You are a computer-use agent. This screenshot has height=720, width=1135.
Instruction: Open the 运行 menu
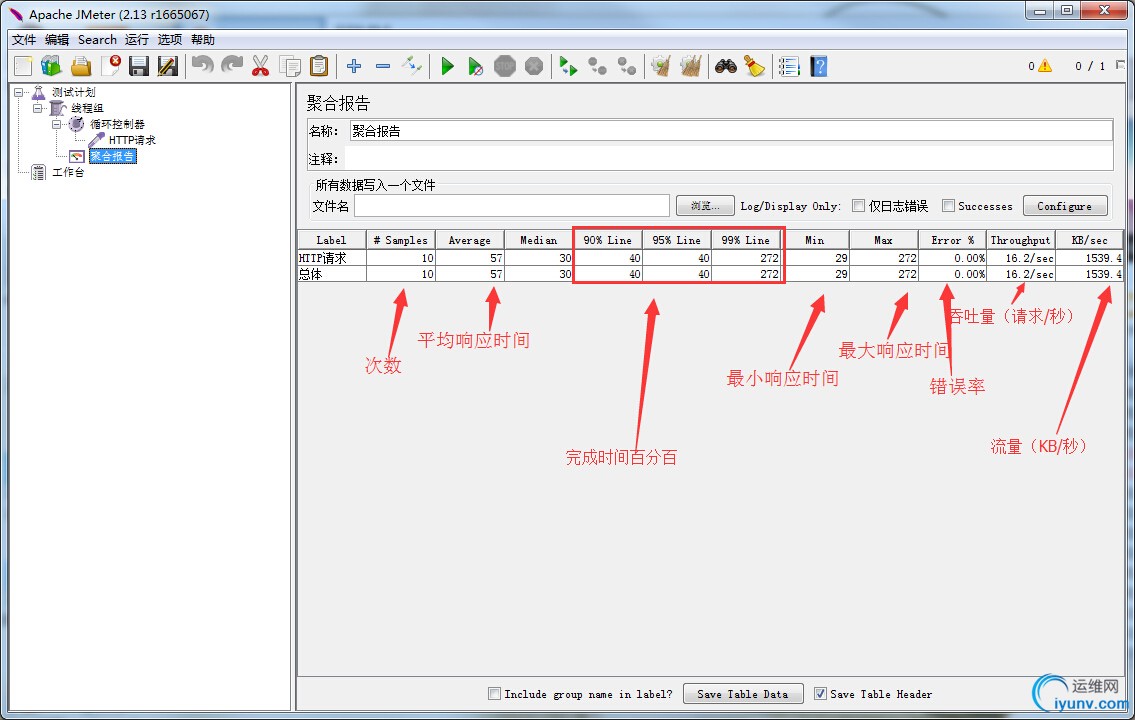(137, 39)
